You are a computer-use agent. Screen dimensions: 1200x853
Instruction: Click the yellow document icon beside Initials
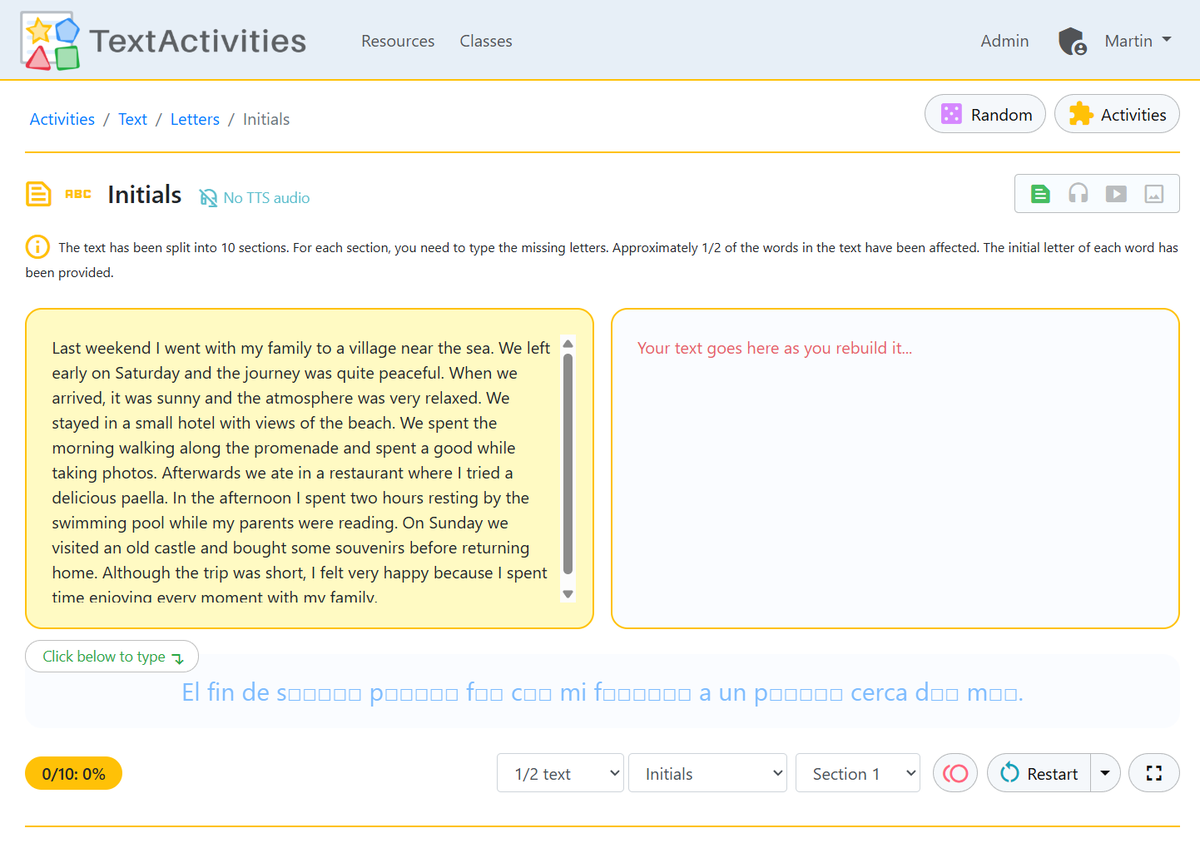coord(38,194)
